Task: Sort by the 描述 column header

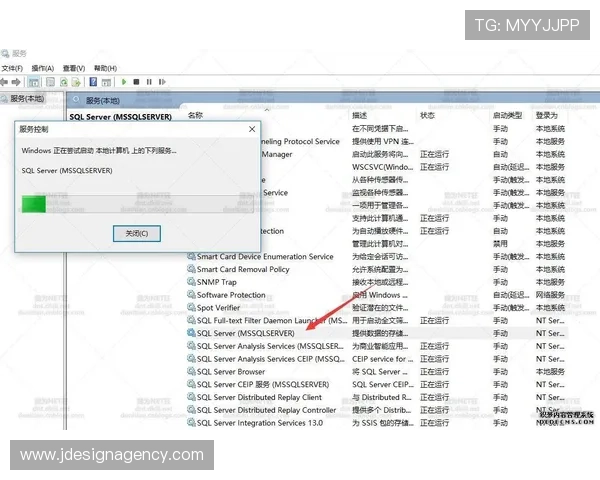Action: point(359,115)
